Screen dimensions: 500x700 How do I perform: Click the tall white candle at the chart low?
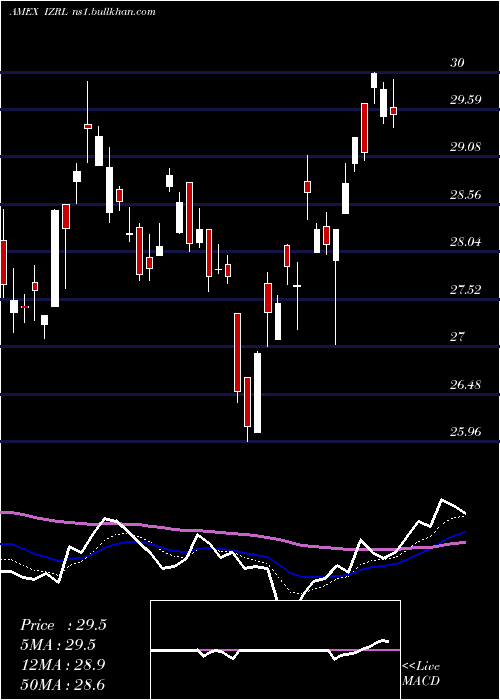pos(258,392)
